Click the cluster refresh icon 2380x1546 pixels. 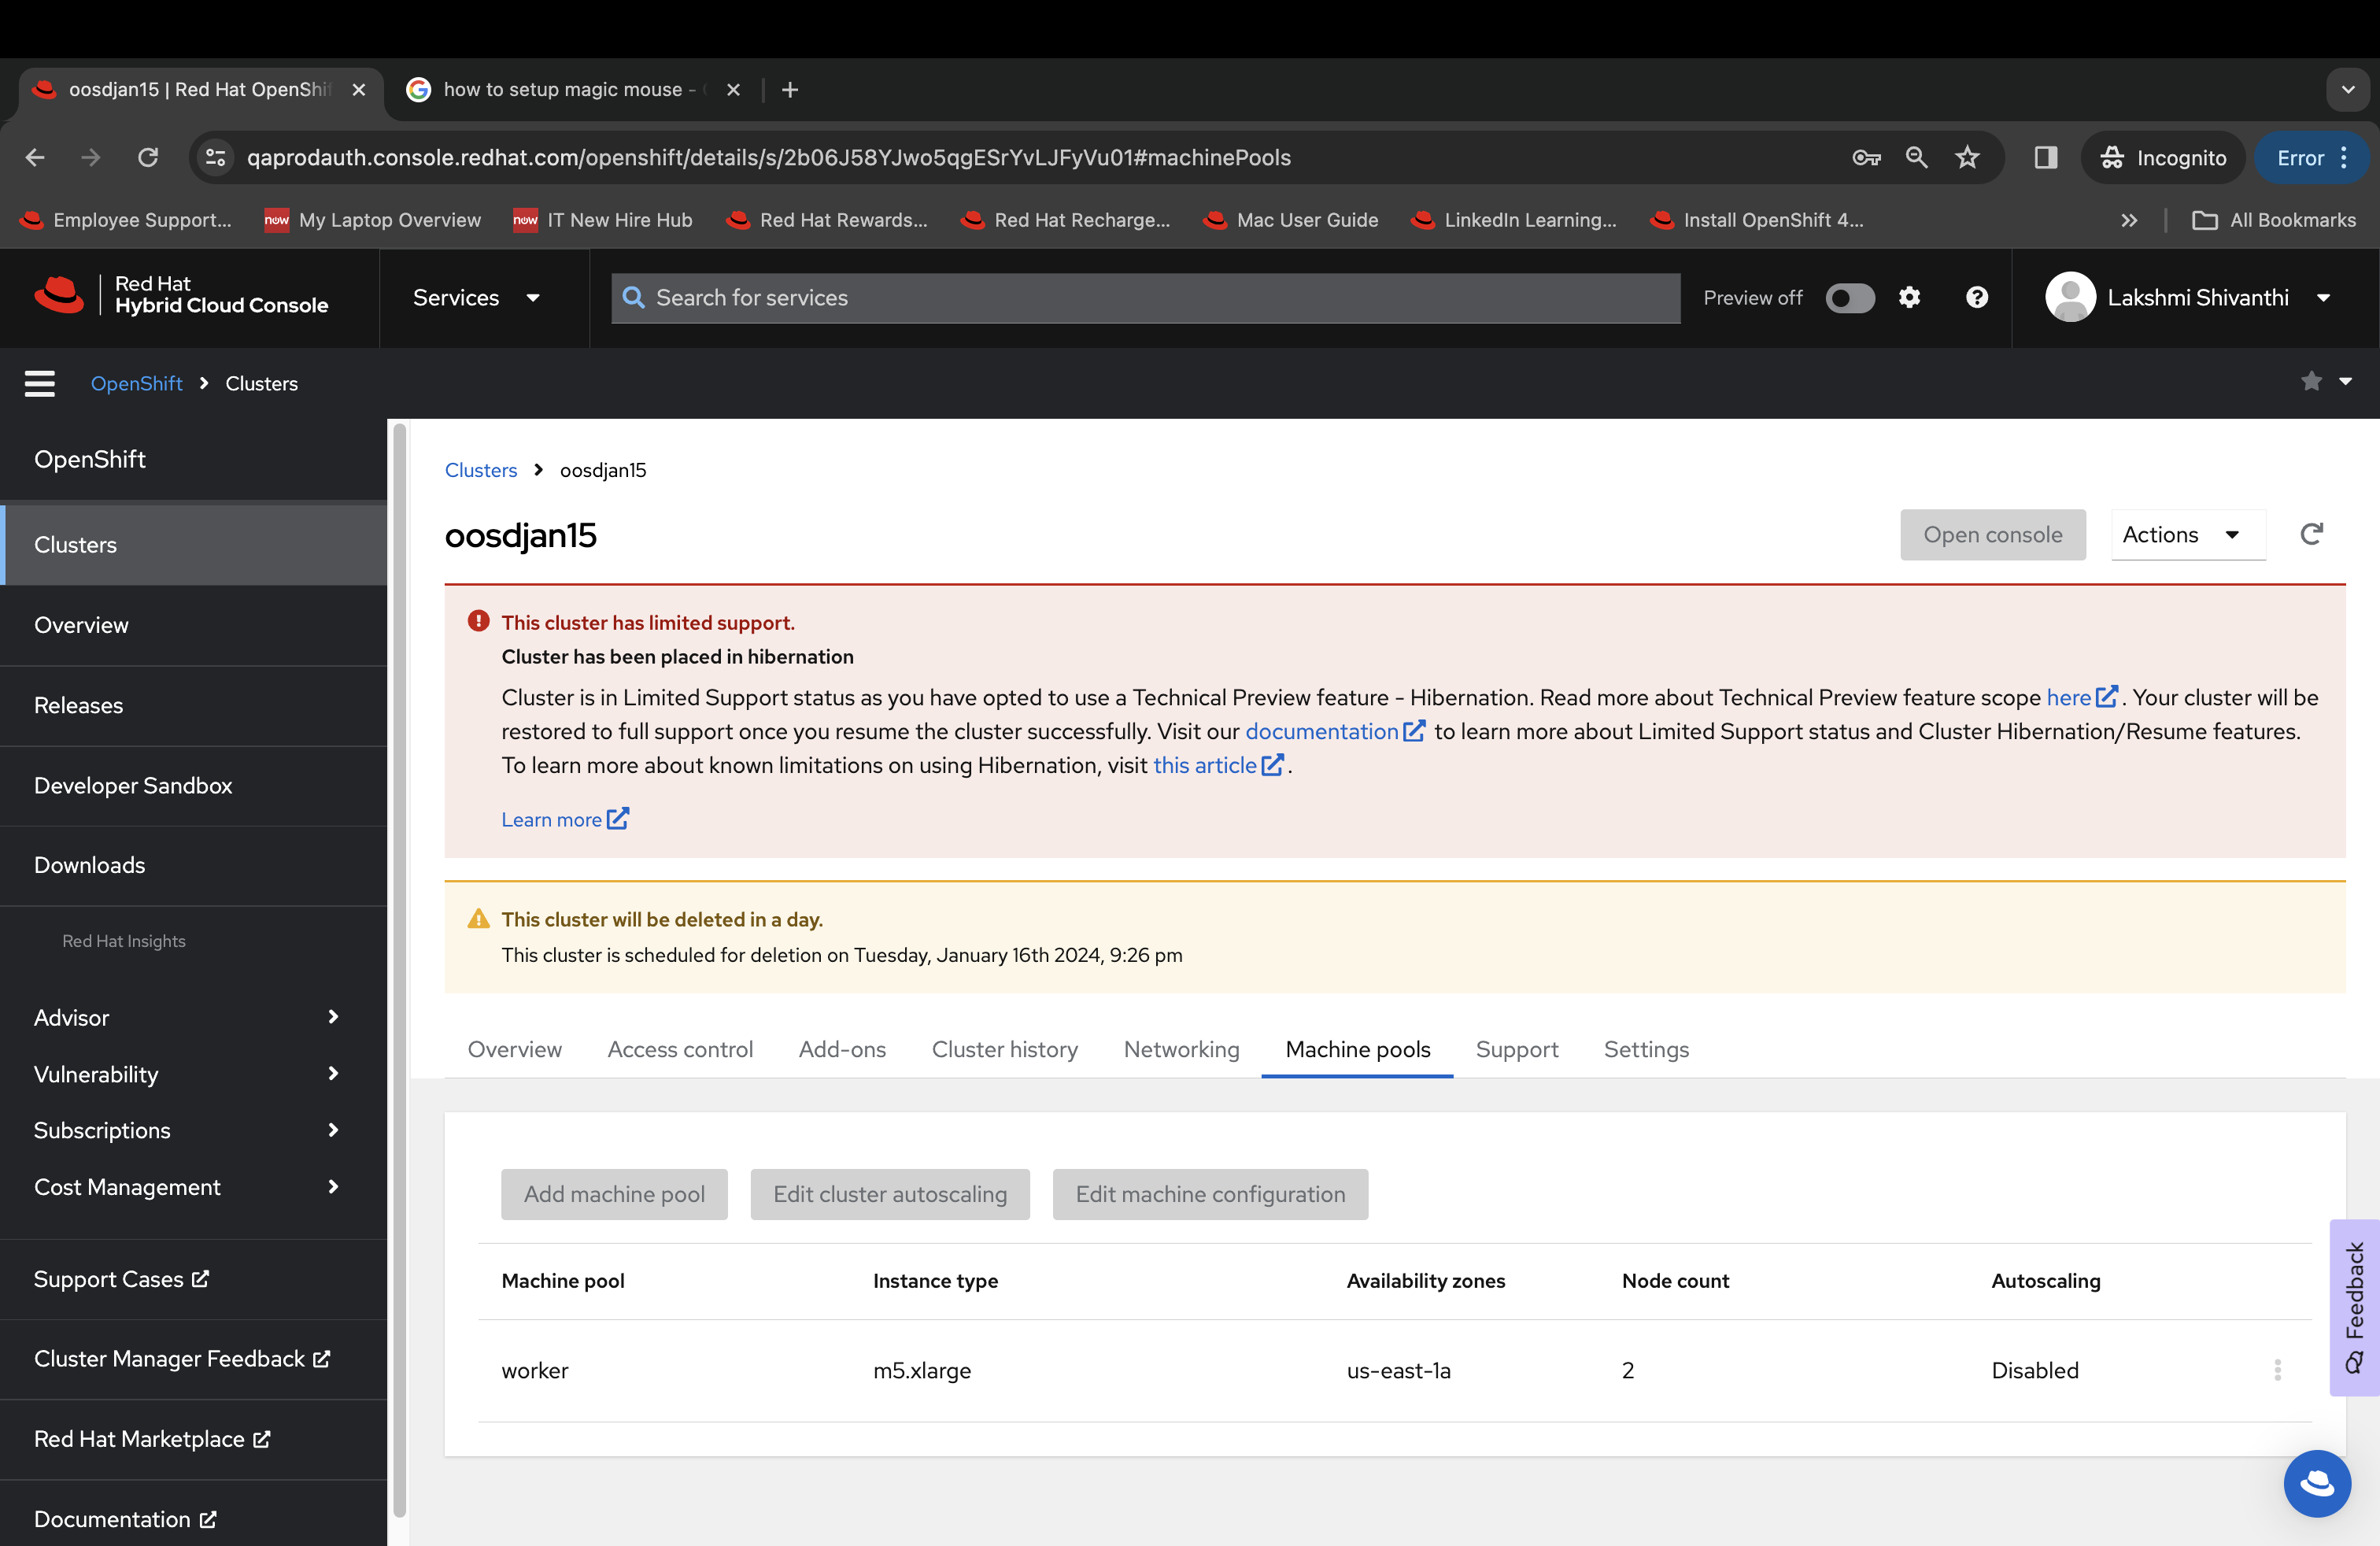click(x=2311, y=534)
